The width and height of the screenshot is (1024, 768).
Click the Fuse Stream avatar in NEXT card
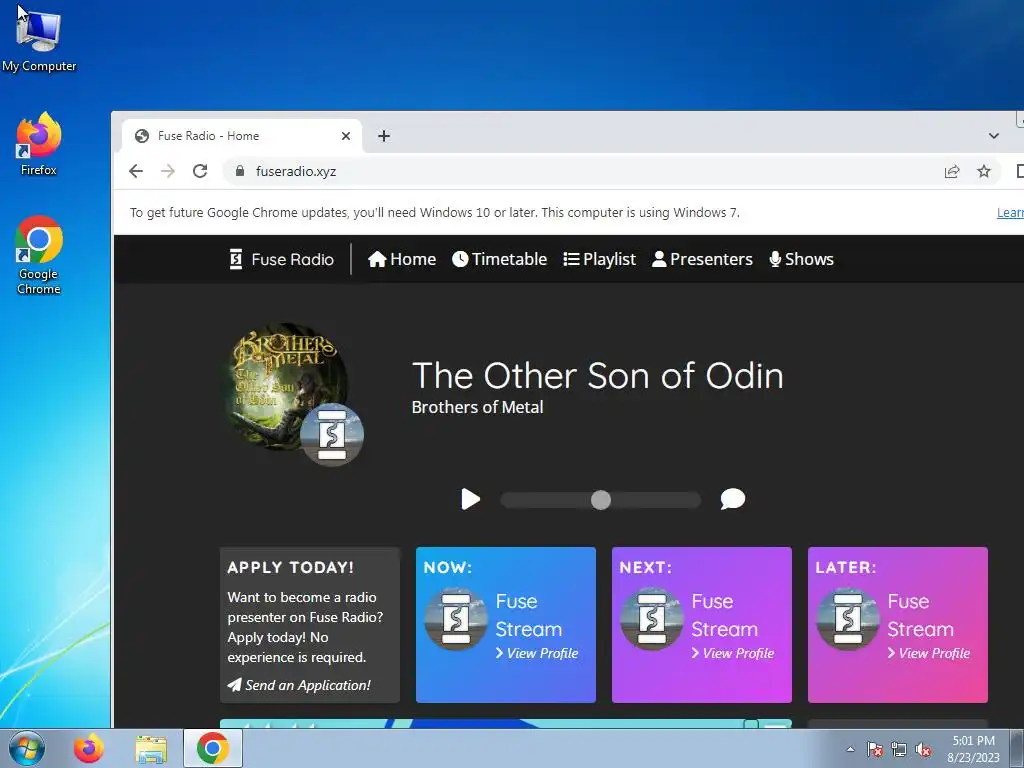click(652, 619)
